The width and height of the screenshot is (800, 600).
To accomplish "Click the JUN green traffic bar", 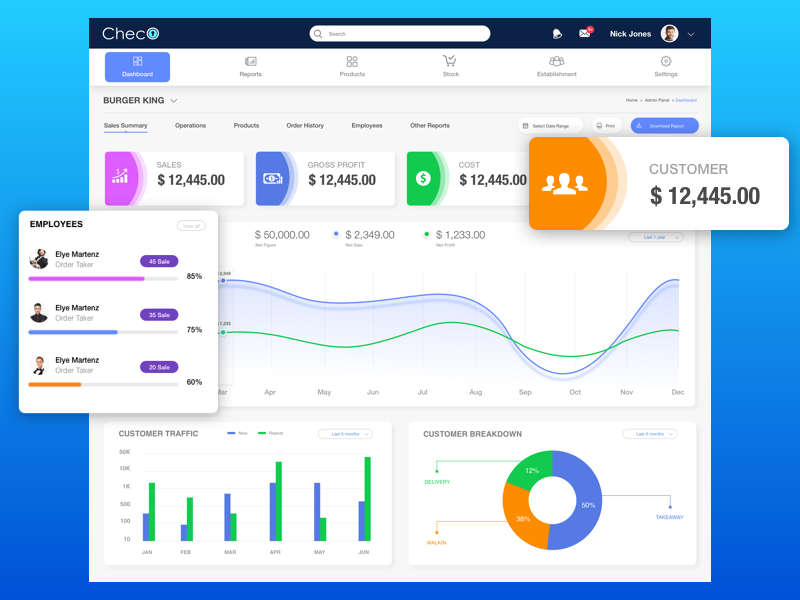I will click(x=368, y=499).
